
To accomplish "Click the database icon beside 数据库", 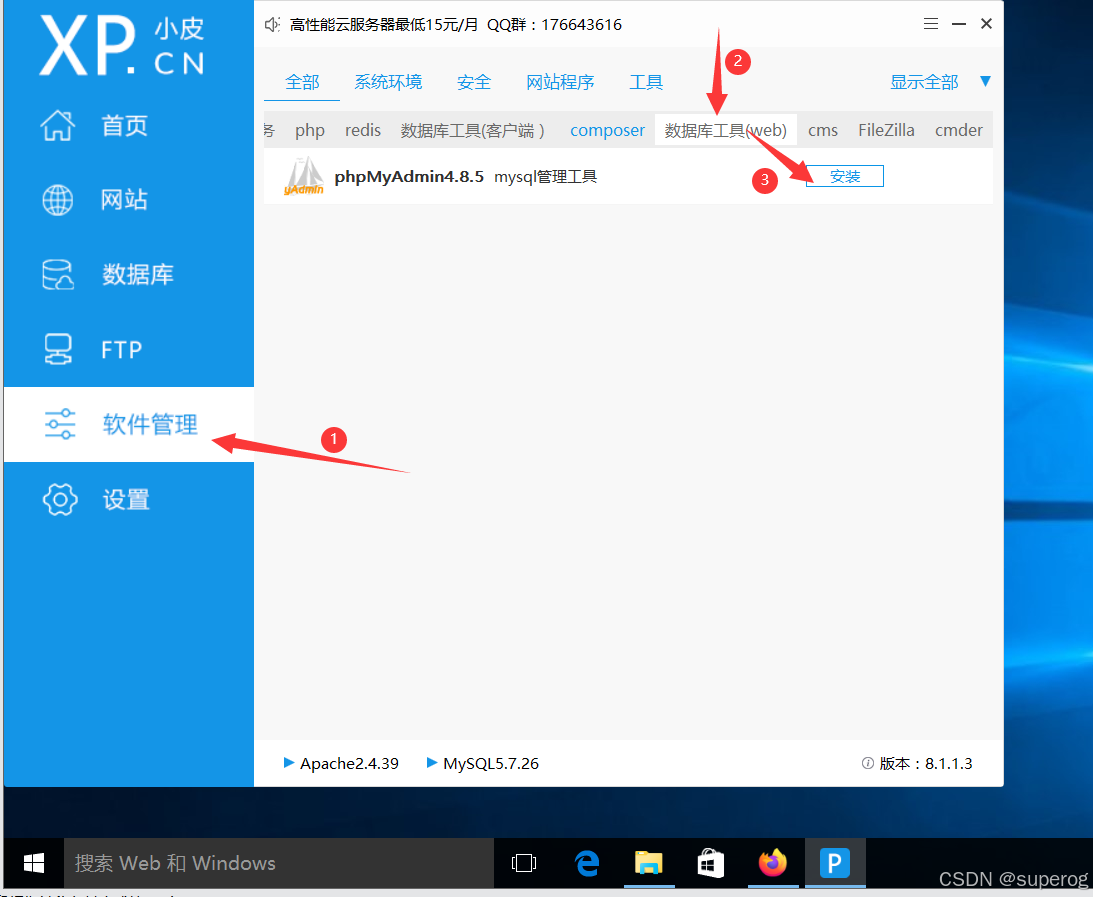I will [57, 275].
